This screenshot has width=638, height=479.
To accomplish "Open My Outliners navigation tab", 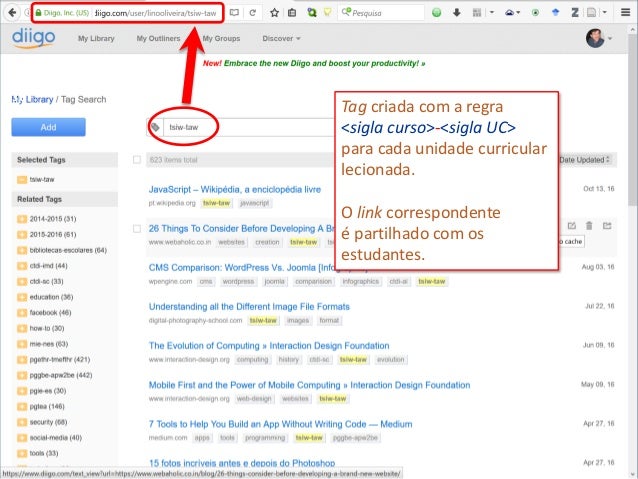I will pos(158,38).
